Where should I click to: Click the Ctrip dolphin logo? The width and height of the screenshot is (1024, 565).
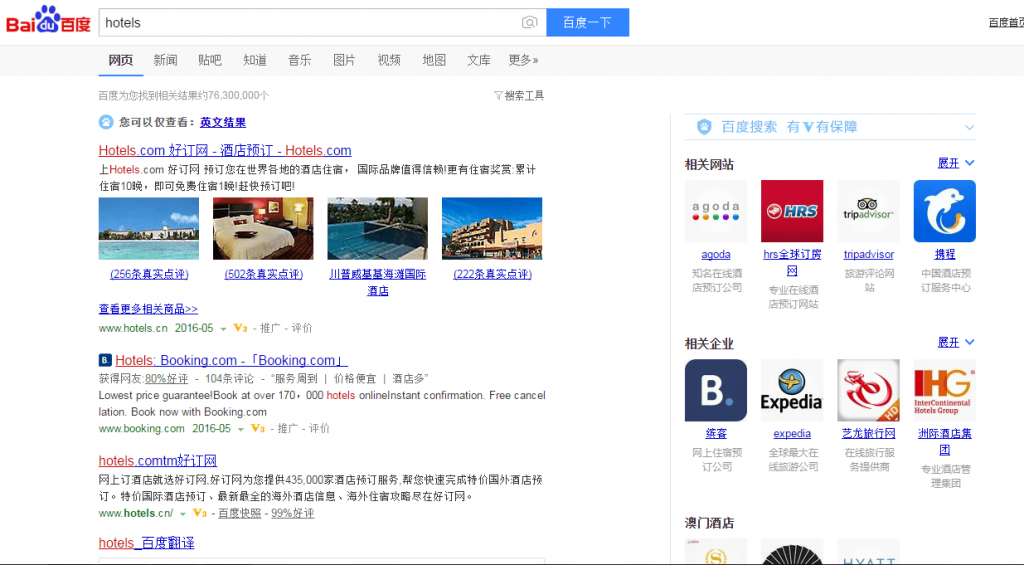click(x=944, y=211)
